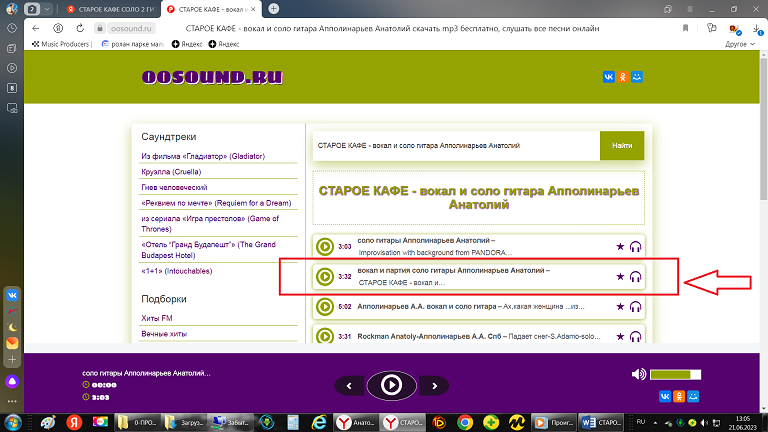
Task: Mute audio via speaker icon in player
Action: tap(639, 374)
